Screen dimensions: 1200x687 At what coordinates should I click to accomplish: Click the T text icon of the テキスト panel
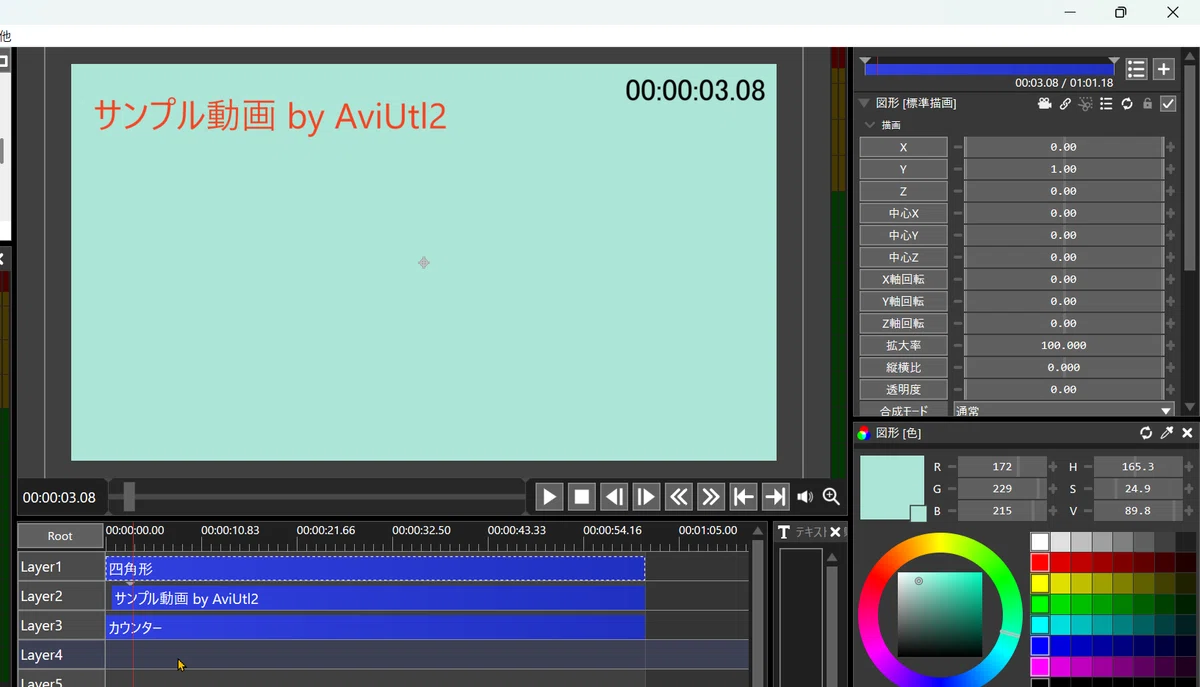coord(784,532)
